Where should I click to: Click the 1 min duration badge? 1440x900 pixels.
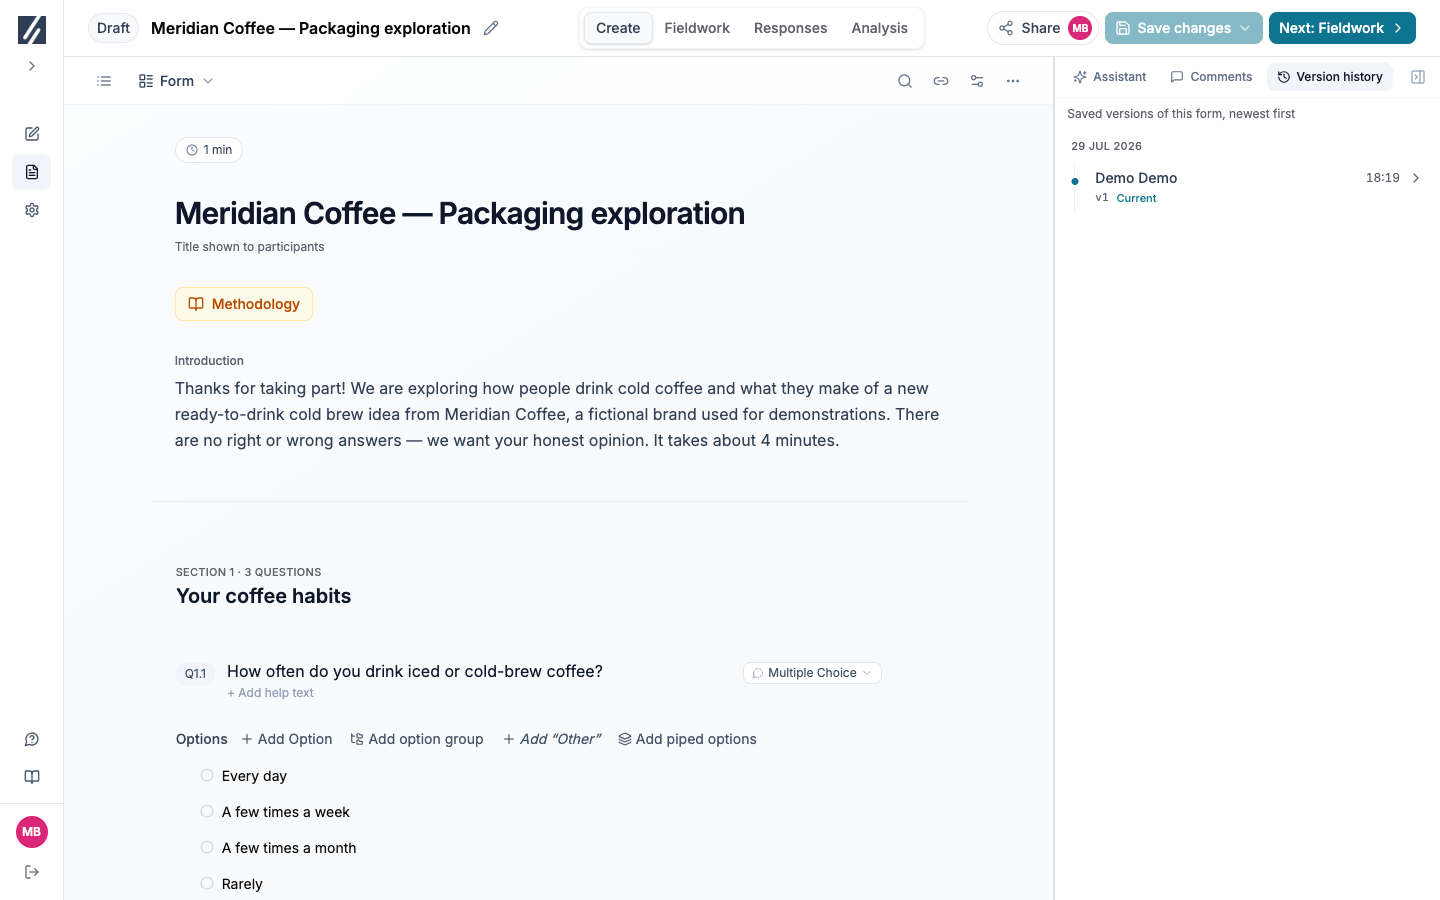pyautogui.click(x=209, y=150)
